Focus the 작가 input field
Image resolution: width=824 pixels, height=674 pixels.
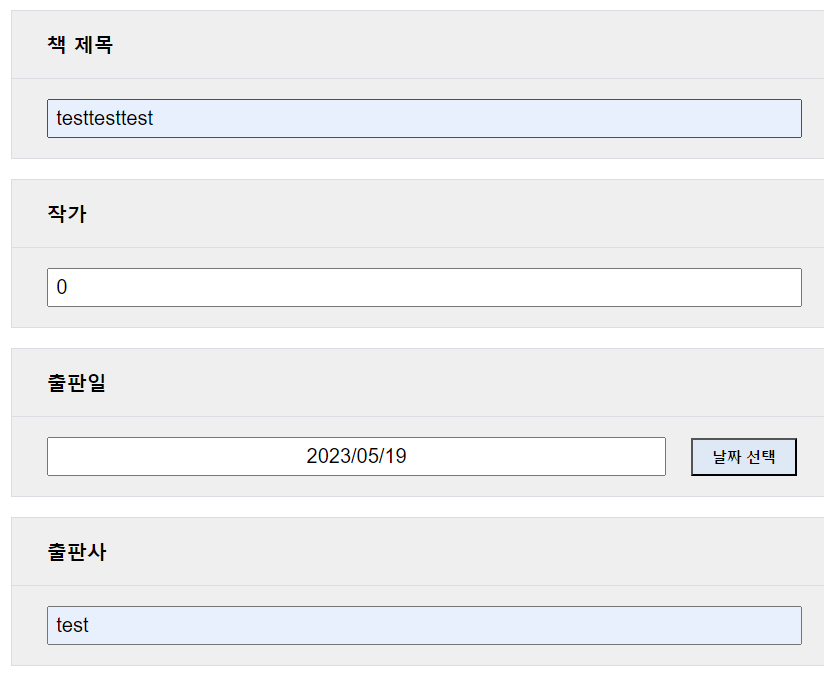point(424,287)
